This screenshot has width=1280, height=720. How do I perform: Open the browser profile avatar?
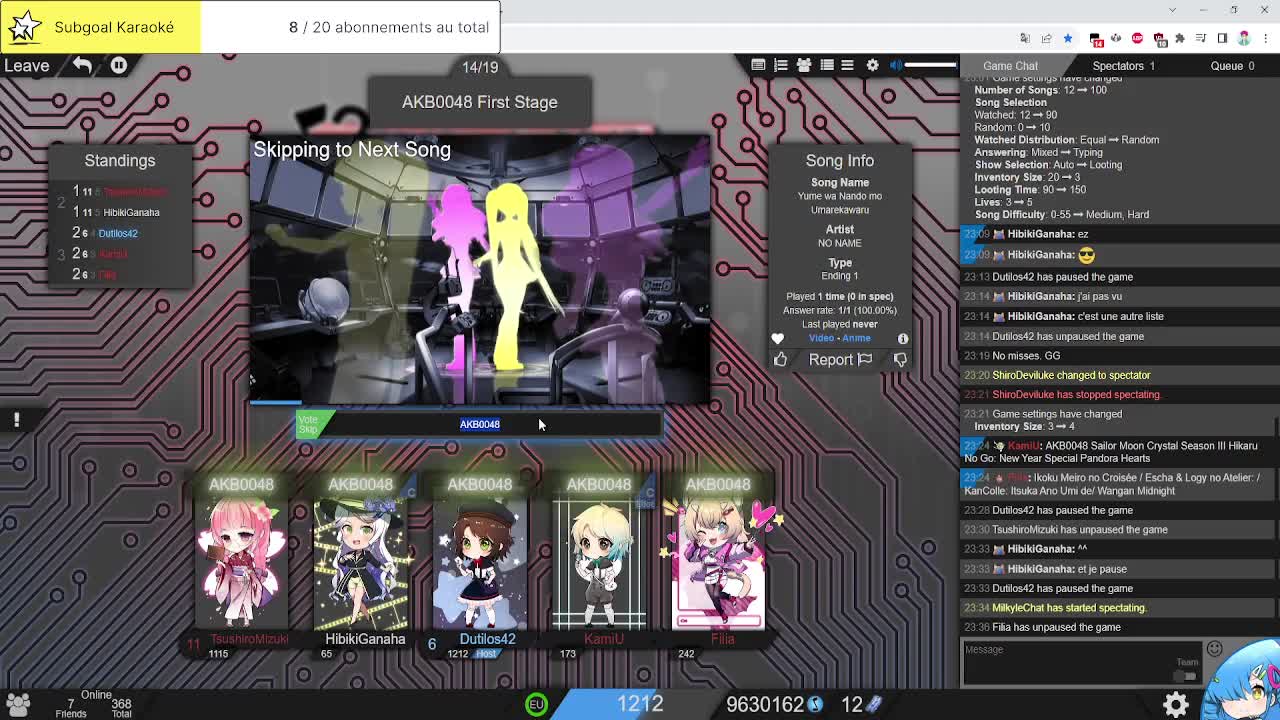click(x=1244, y=39)
